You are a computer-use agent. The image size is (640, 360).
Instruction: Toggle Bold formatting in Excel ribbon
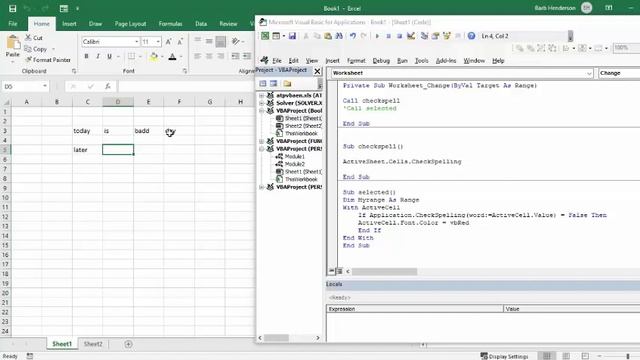click(x=86, y=56)
